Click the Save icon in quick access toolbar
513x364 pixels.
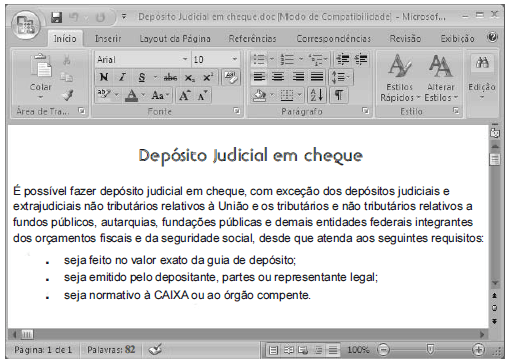tap(57, 17)
